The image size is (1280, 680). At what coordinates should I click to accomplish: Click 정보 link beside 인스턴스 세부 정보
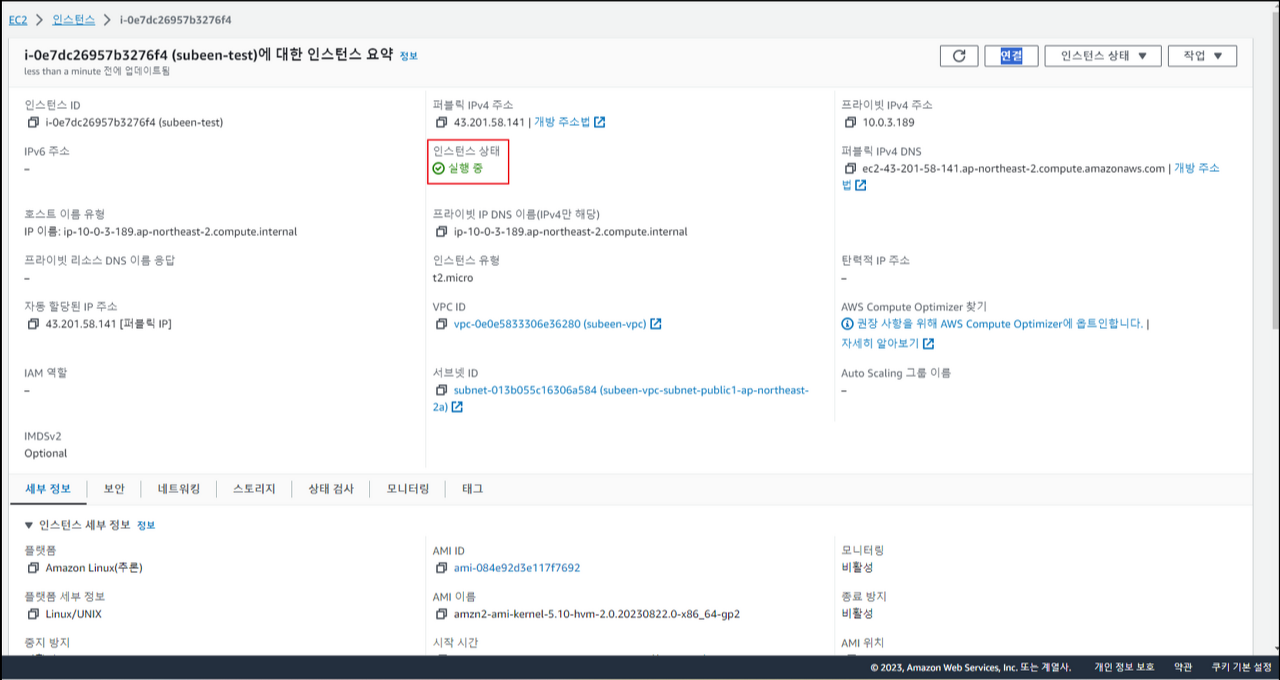point(146,525)
